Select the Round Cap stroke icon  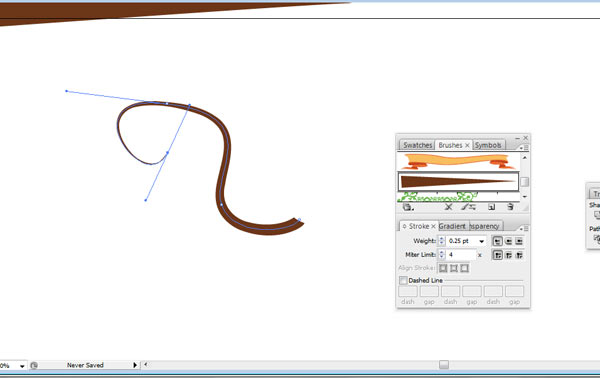click(508, 241)
